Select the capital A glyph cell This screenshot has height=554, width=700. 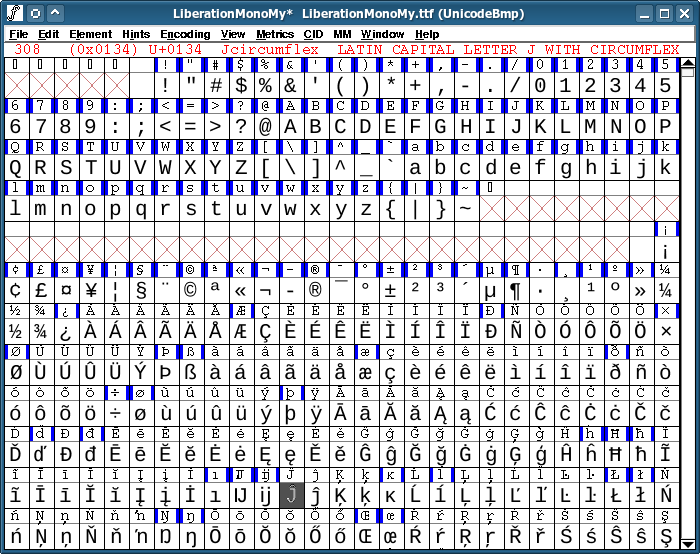click(x=291, y=126)
